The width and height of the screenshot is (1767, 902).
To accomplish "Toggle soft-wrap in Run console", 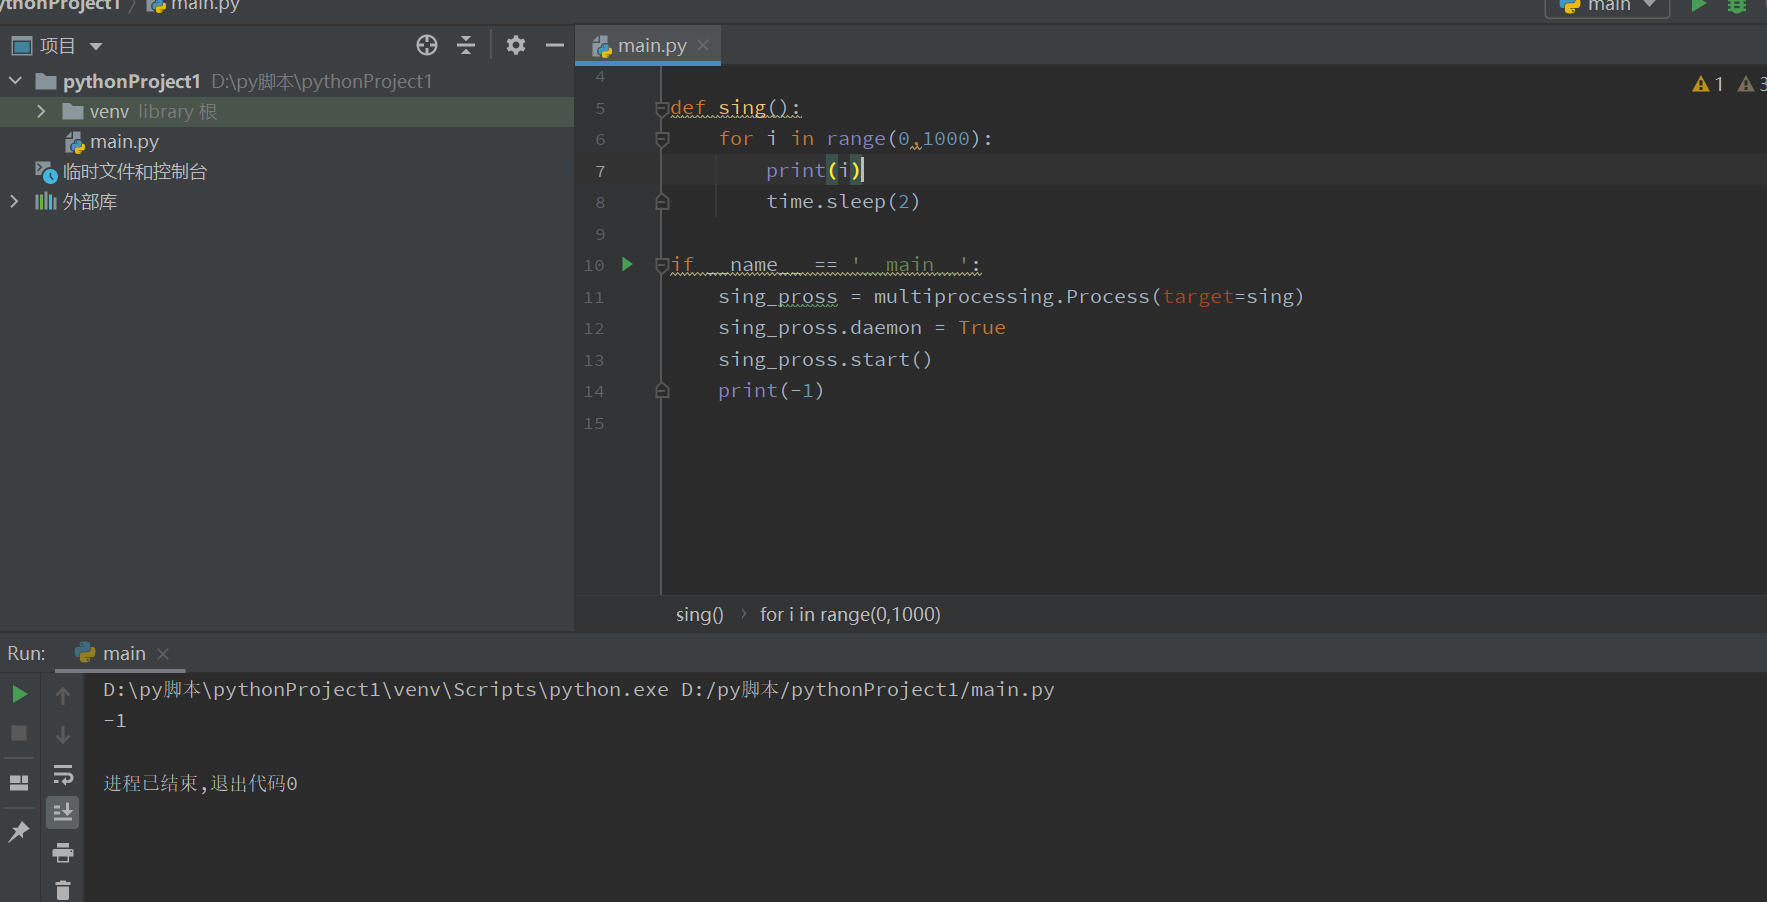I will (63, 774).
